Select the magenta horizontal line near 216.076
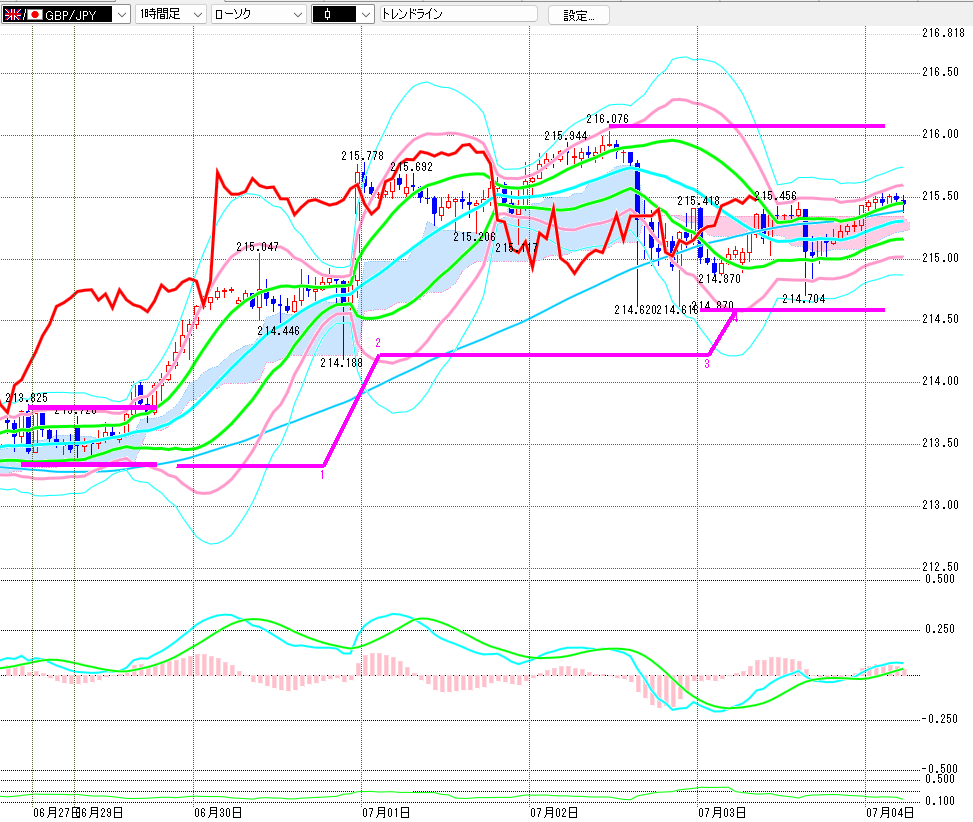Screen dimensions: 973x822 click(747, 126)
